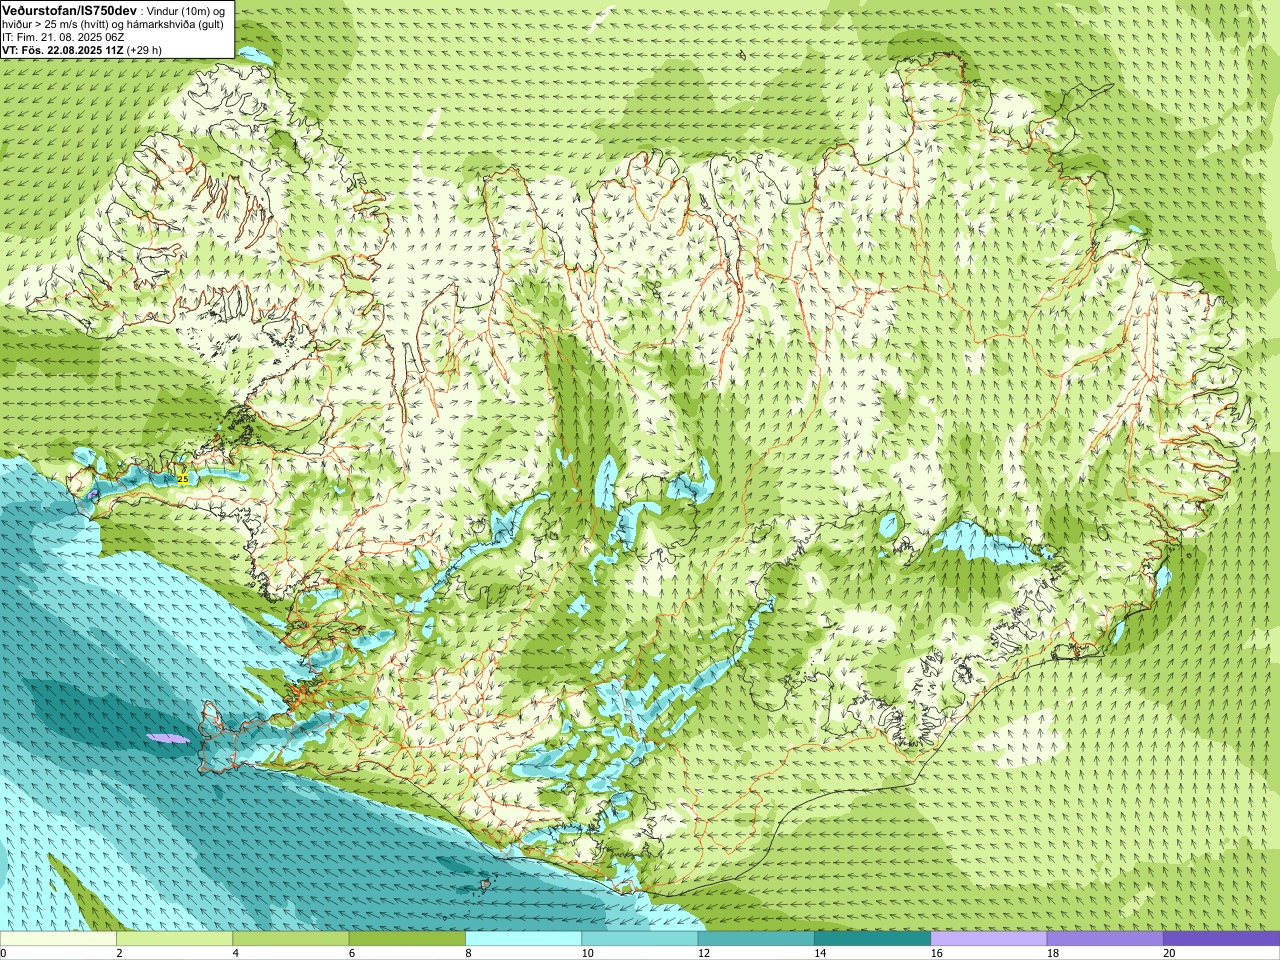Click the legend scale label "14"

[820, 953]
